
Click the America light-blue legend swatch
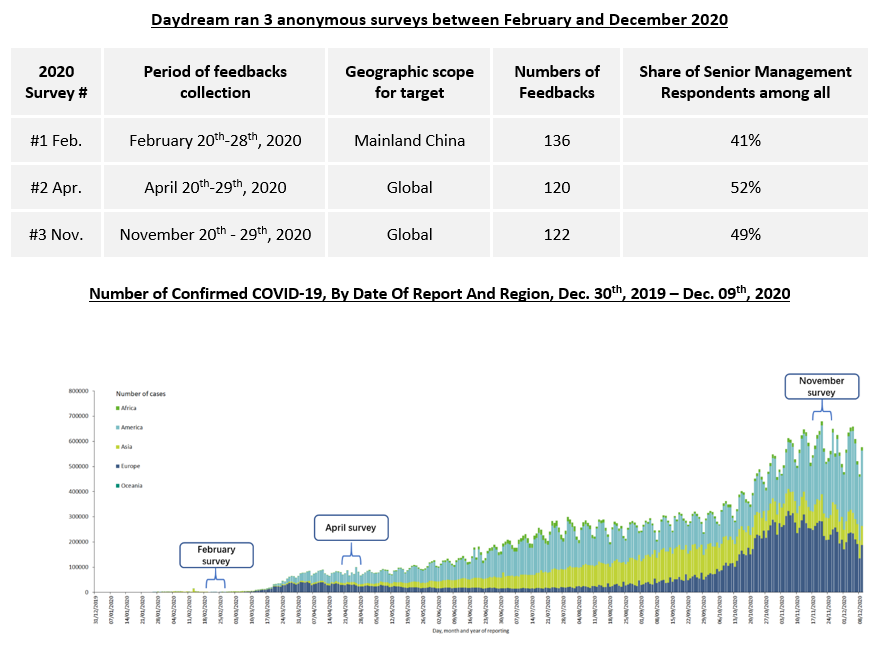(x=118, y=428)
